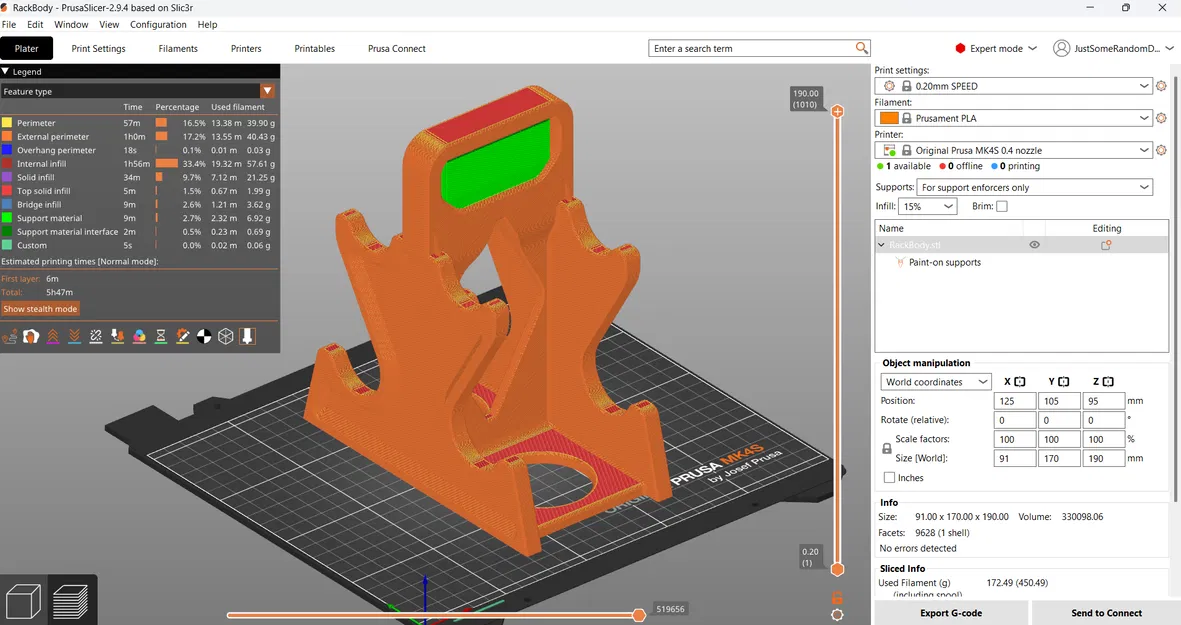This screenshot has width=1181, height=625.
Task: Click the Size Z input field
Action: coord(1103,458)
